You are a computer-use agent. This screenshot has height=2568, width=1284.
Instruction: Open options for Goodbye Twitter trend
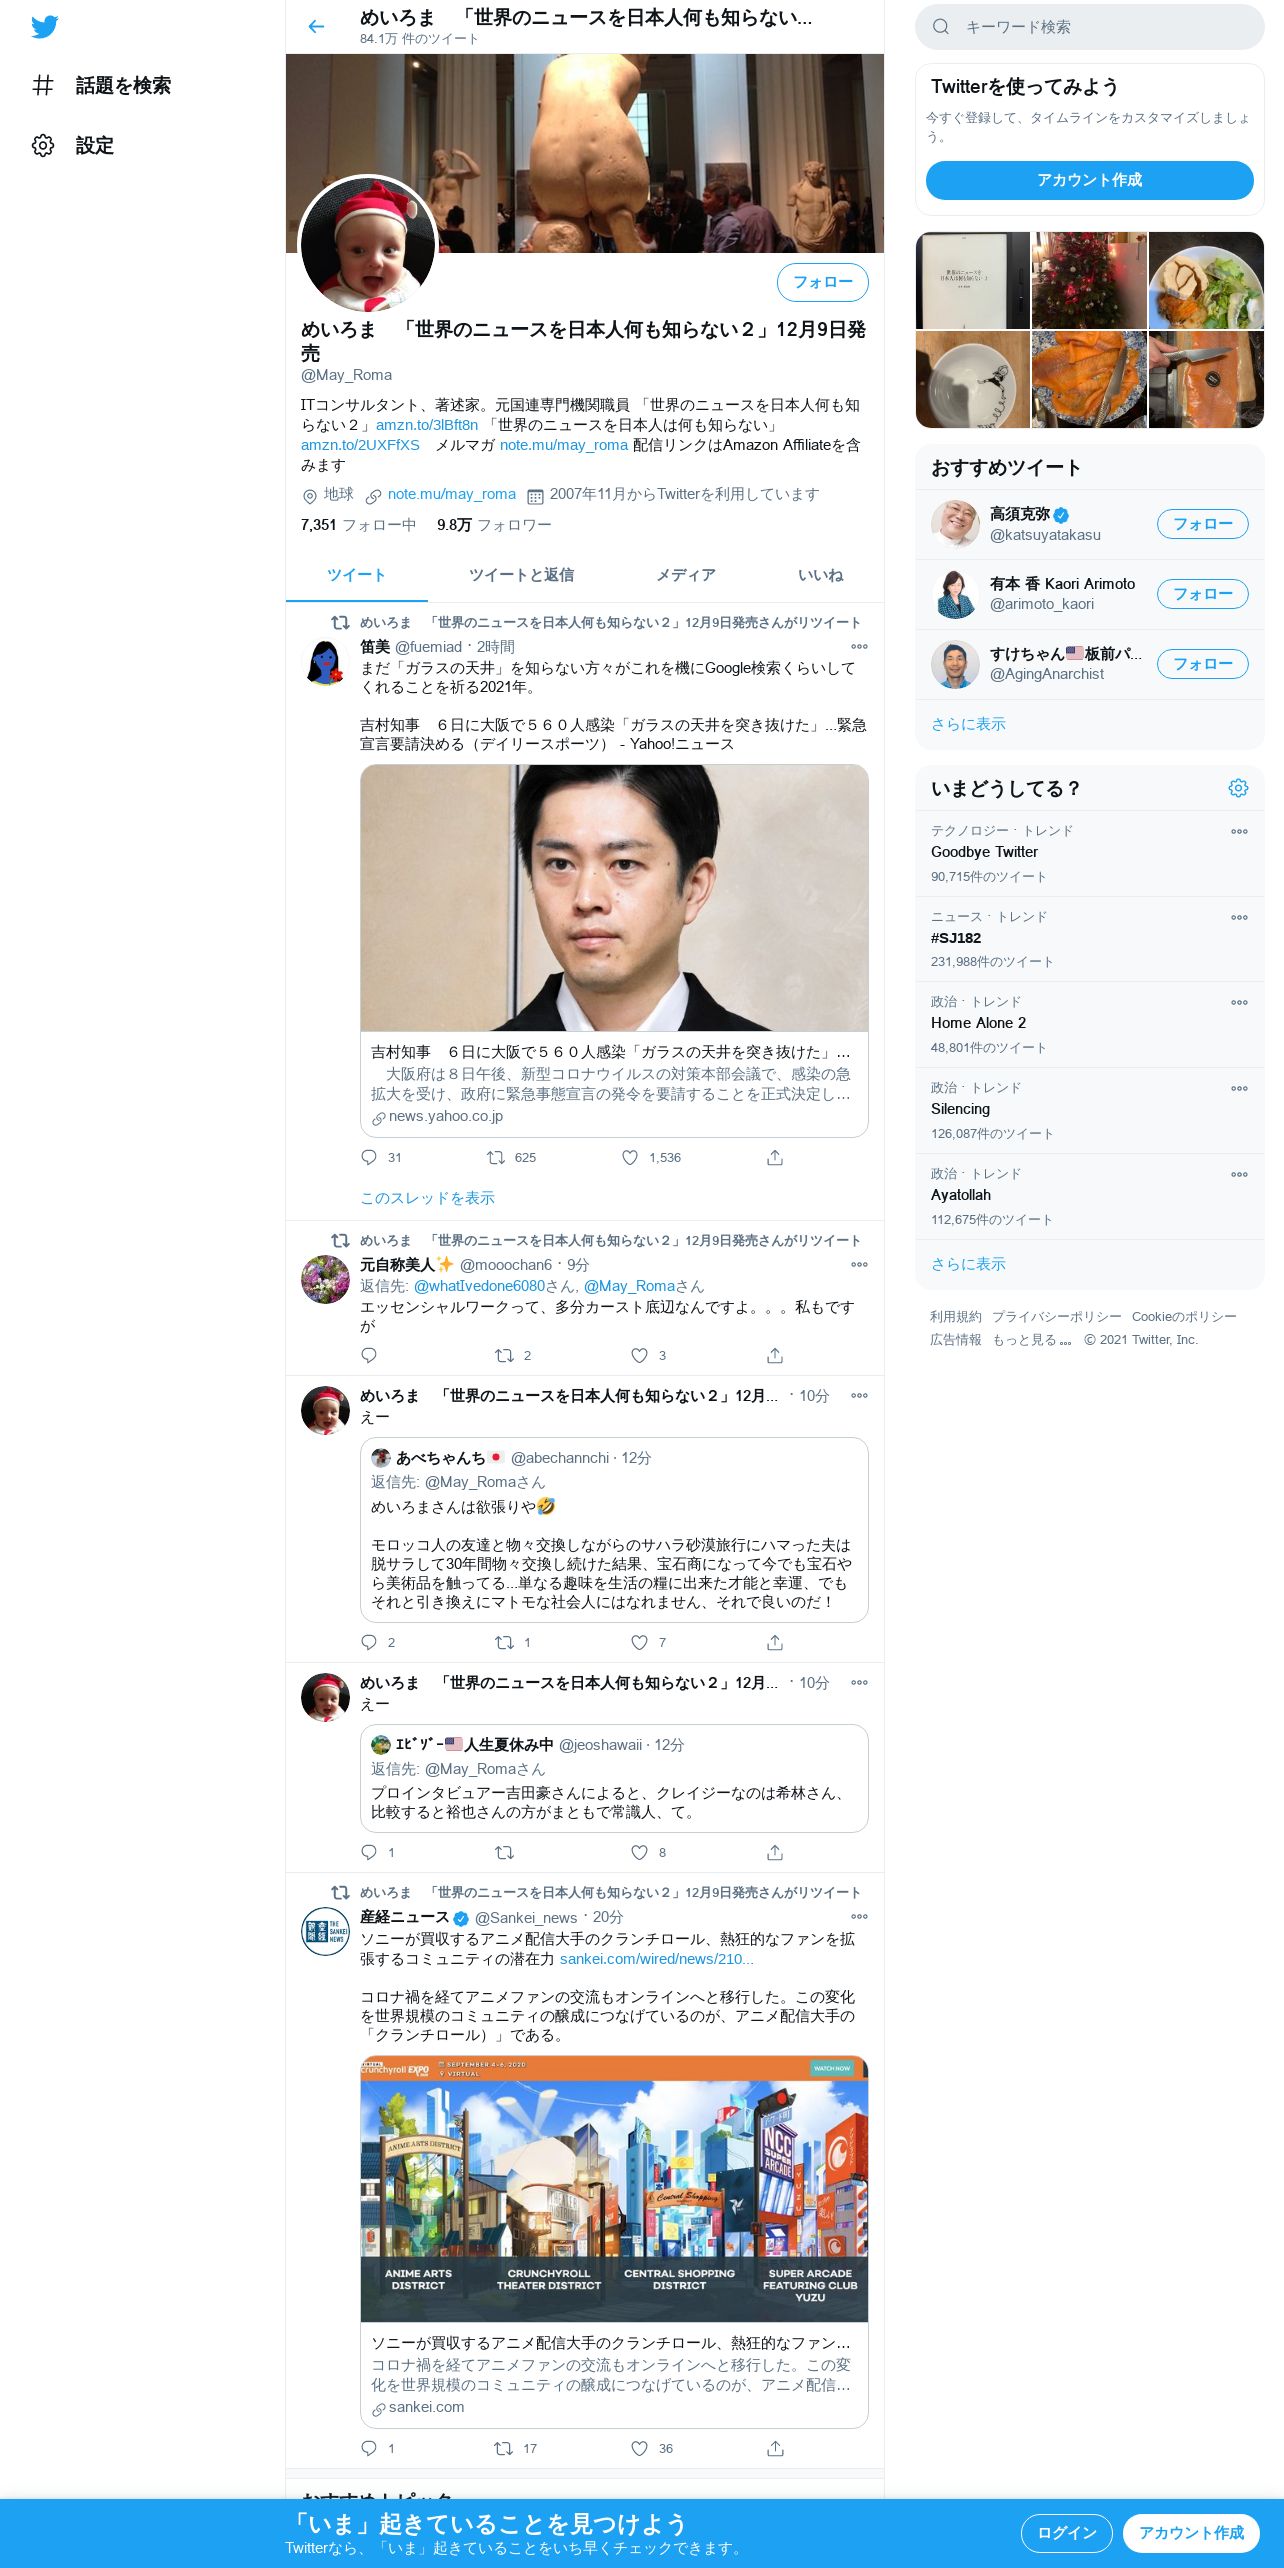(x=1239, y=831)
